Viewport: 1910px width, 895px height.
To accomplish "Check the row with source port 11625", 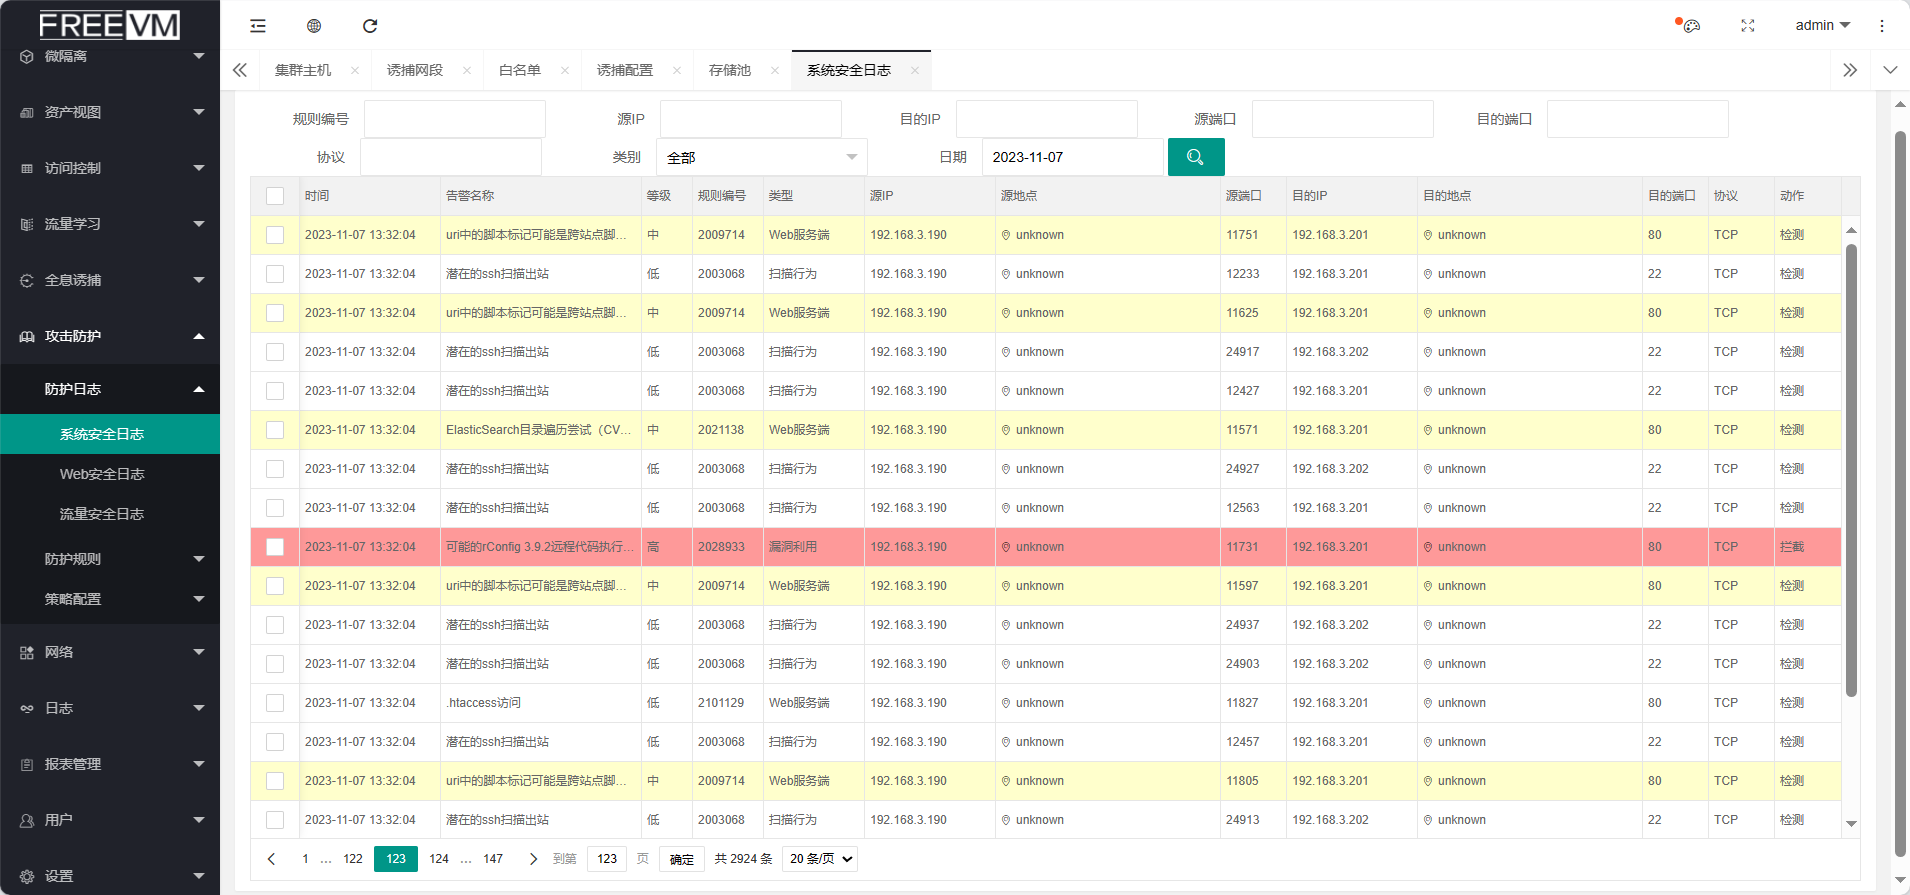I will coord(275,313).
